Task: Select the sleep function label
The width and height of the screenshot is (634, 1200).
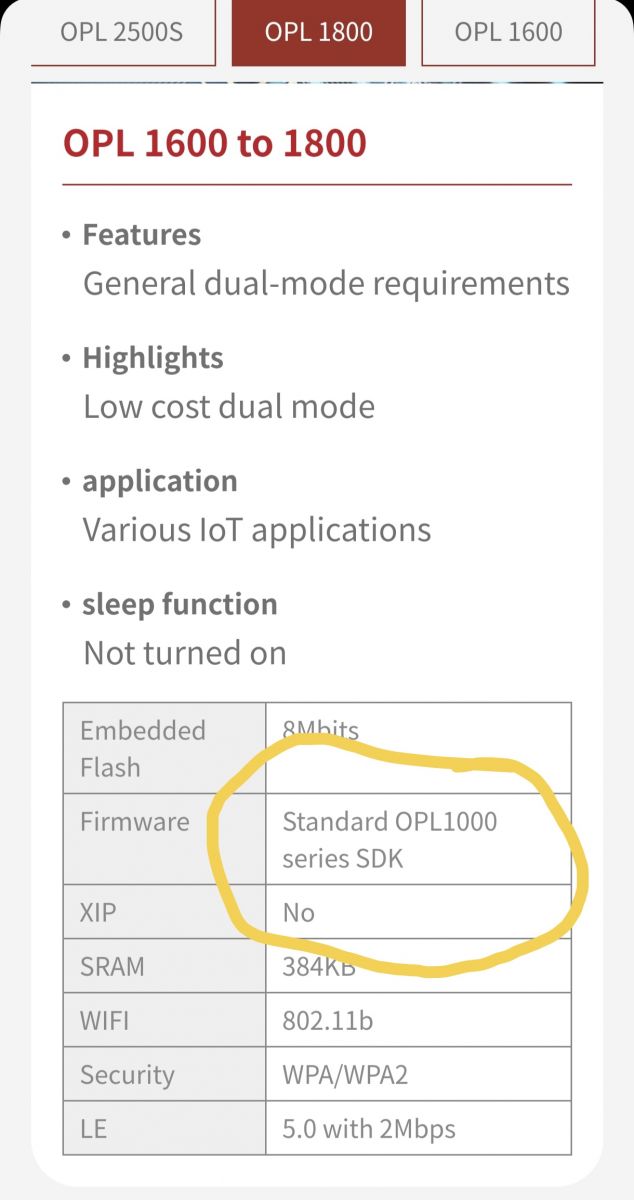Action: point(180,604)
